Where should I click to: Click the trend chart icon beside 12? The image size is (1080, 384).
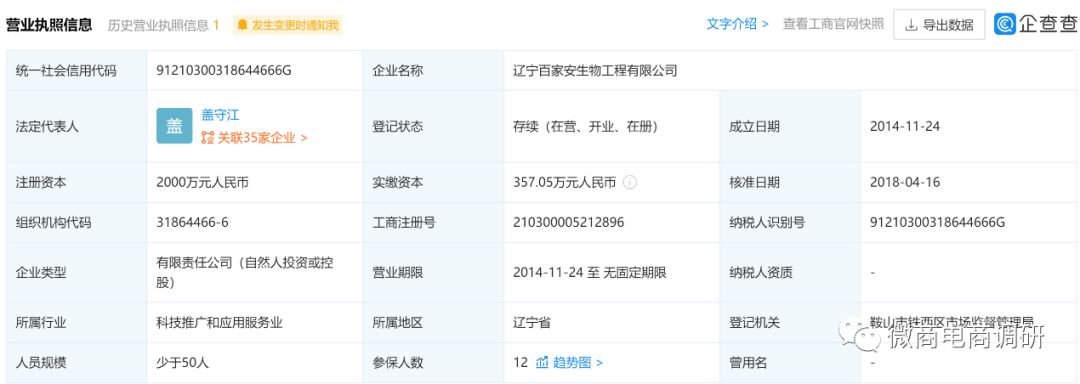[x=541, y=363]
